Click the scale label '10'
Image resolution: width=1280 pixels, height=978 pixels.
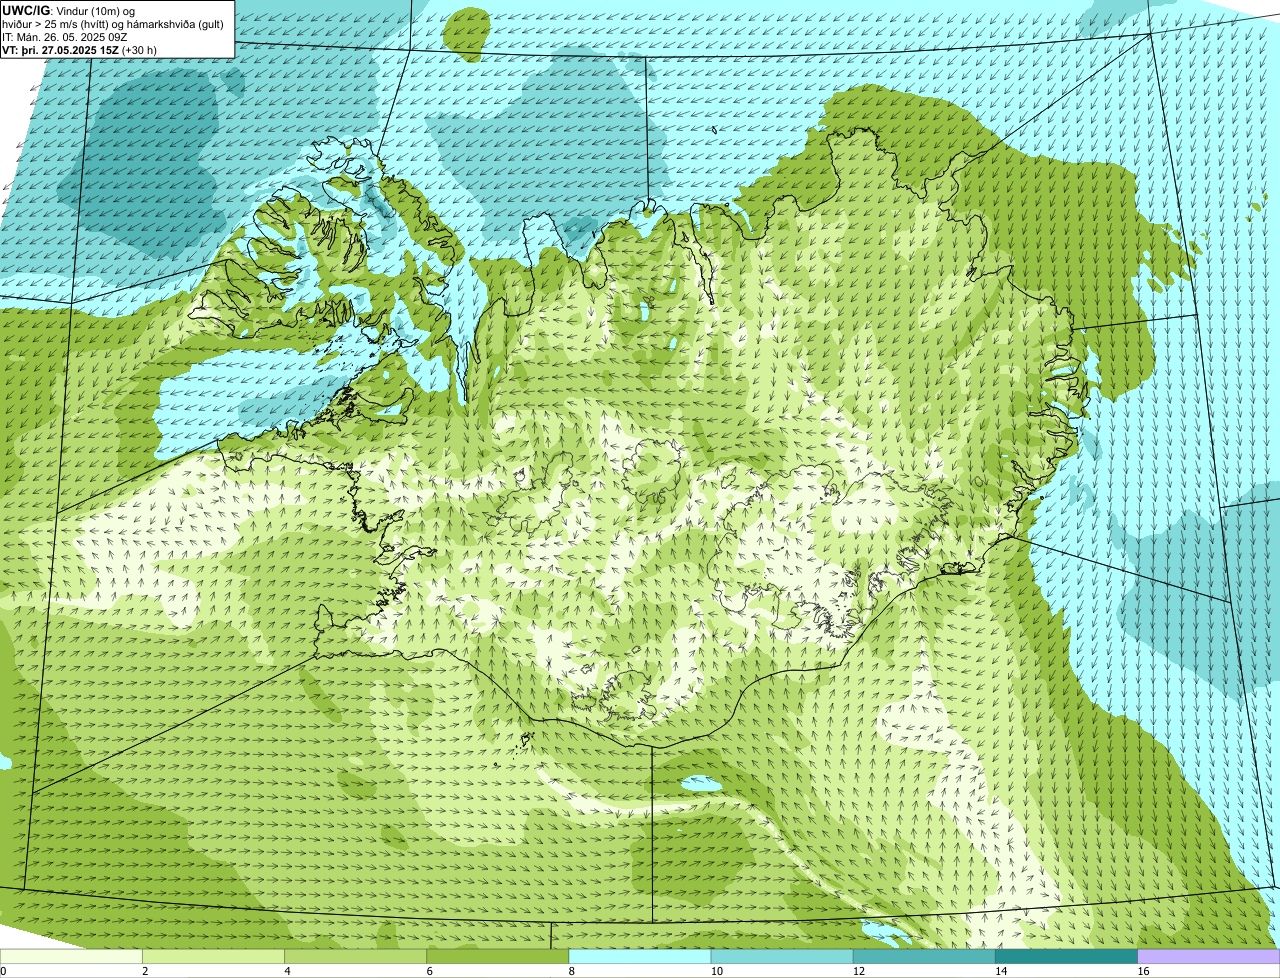coord(716,971)
